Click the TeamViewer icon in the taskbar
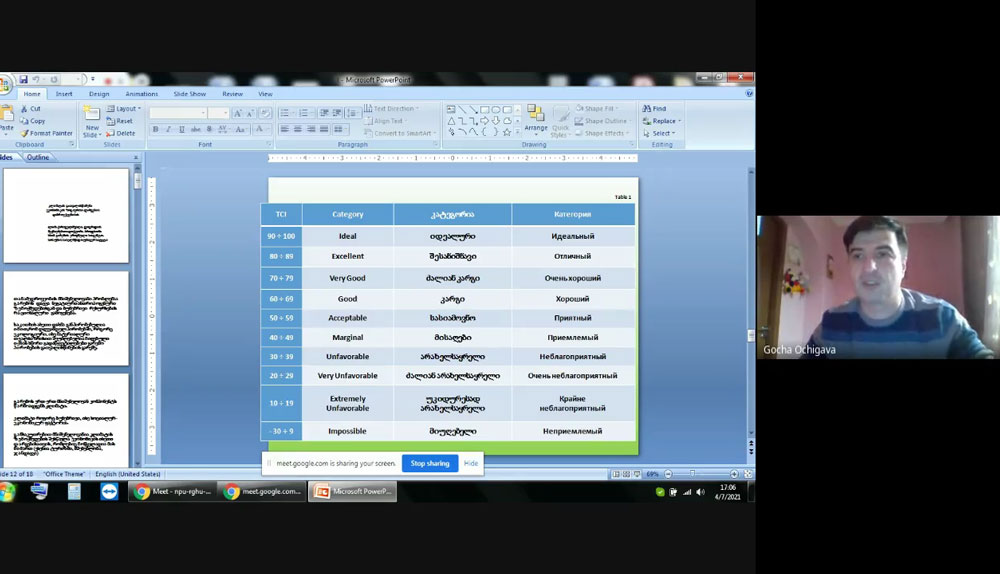This screenshot has width=1000, height=574. (108, 491)
